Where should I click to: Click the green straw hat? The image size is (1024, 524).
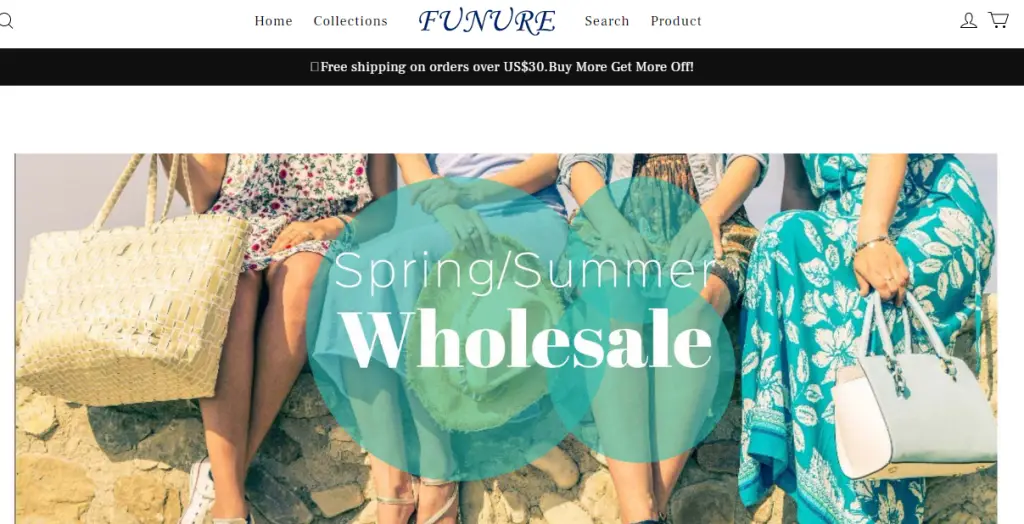point(487,333)
